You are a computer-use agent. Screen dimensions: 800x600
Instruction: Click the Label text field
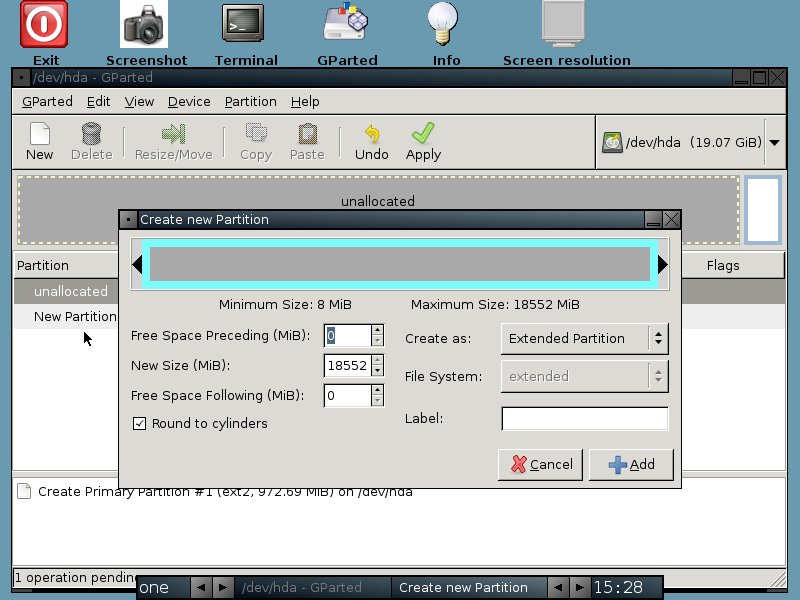(x=585, y=418)
